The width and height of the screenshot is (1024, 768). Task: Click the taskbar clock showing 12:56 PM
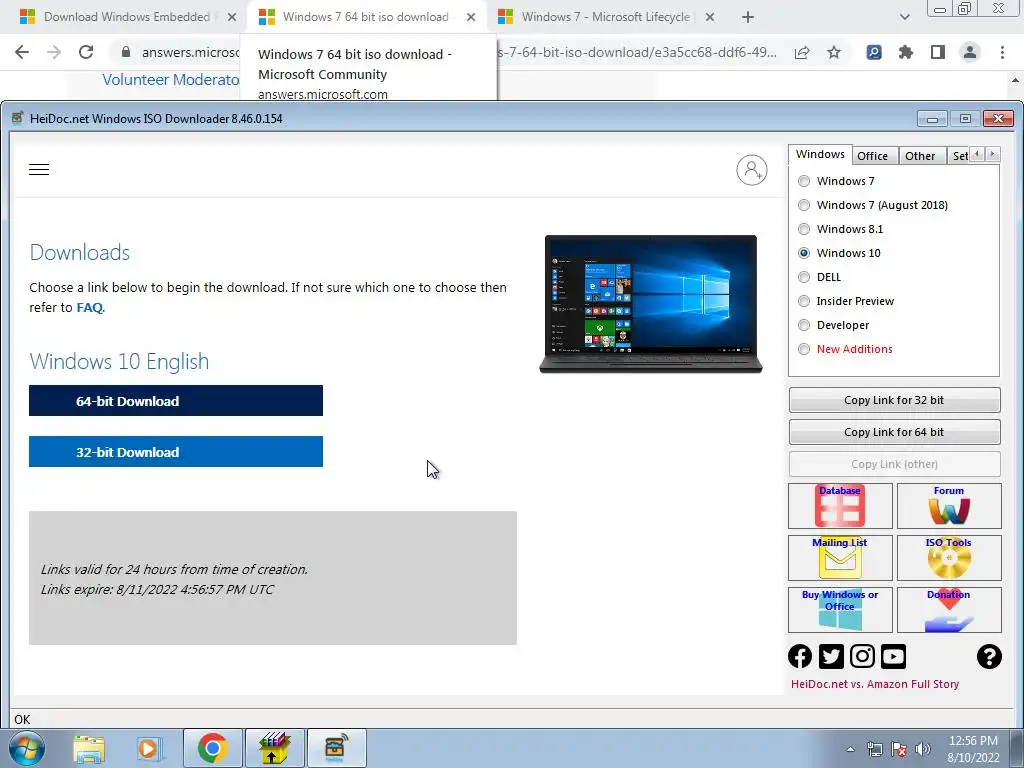tap(973, 749)
